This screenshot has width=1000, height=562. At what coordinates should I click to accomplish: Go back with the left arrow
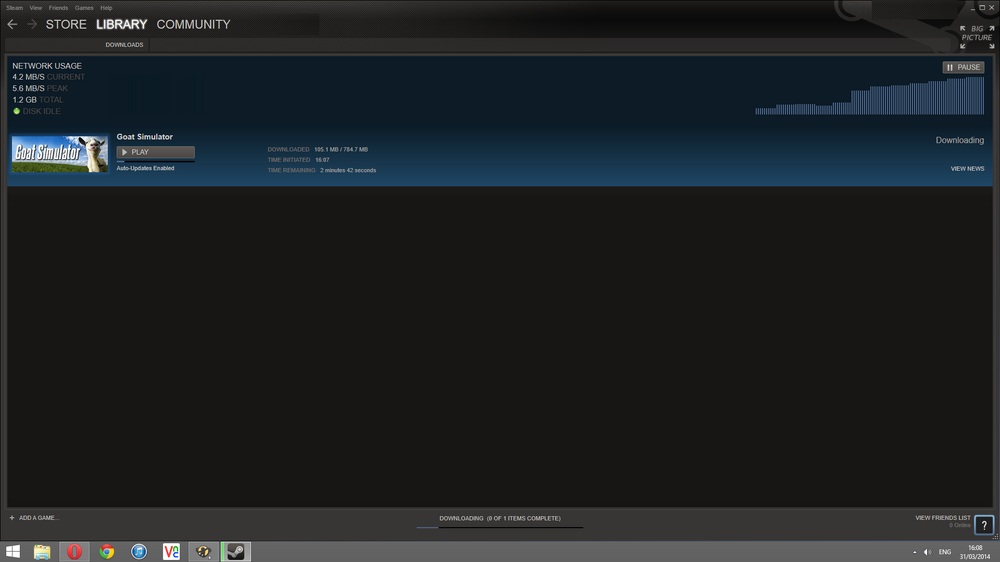[x=12, y=24]
